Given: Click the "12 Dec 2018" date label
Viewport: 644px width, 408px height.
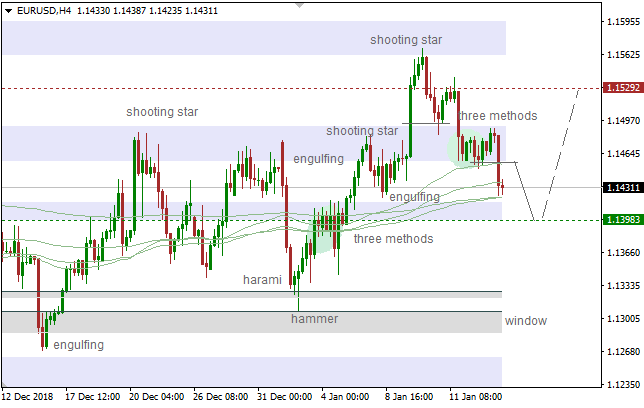Looking at the screenshot, I should tap(27, 396).
